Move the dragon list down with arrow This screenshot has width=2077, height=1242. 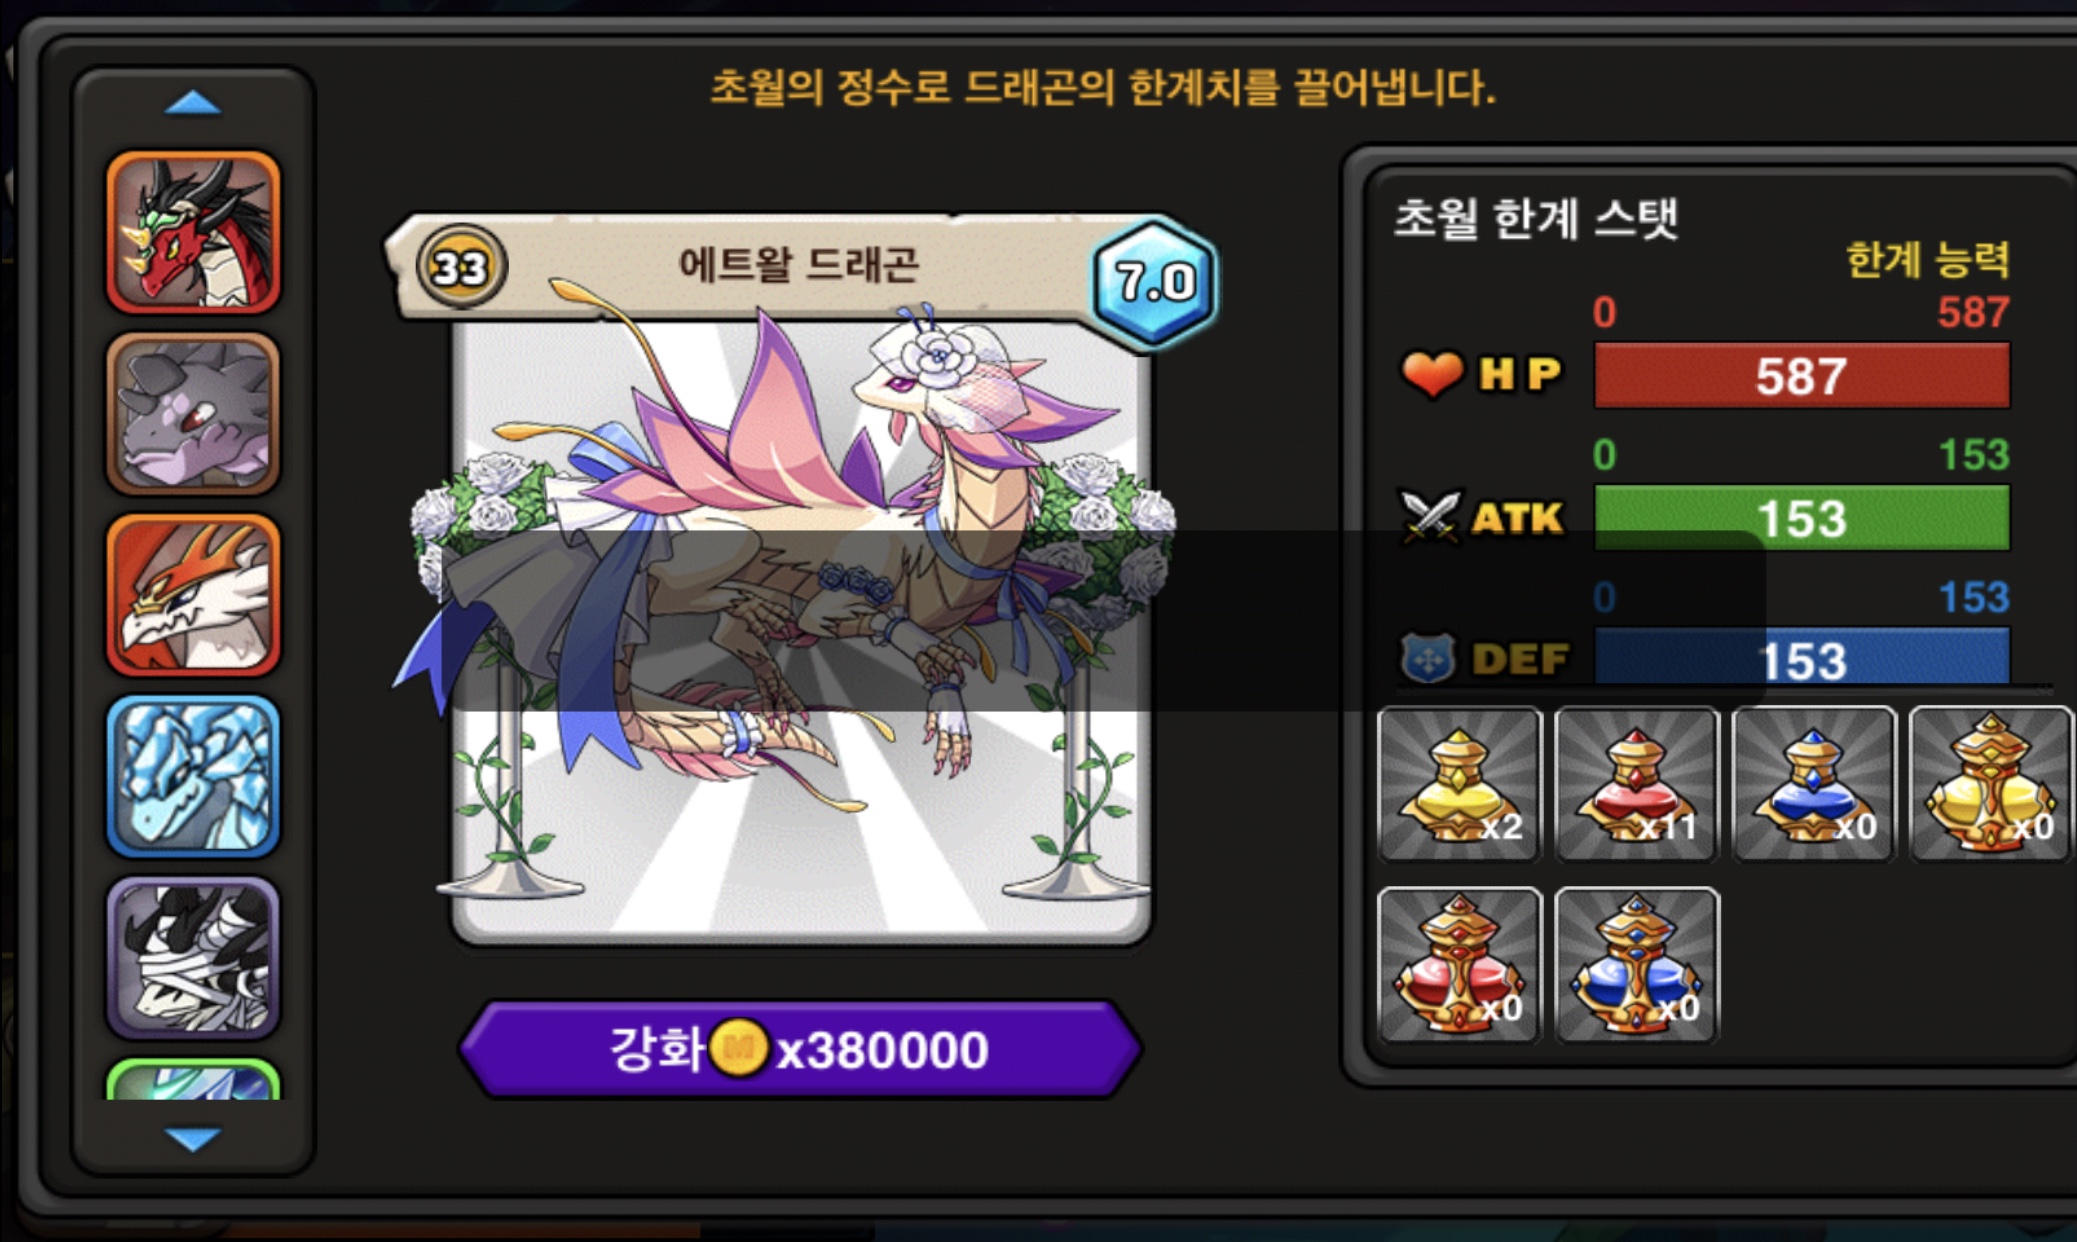pos(192,1139)
